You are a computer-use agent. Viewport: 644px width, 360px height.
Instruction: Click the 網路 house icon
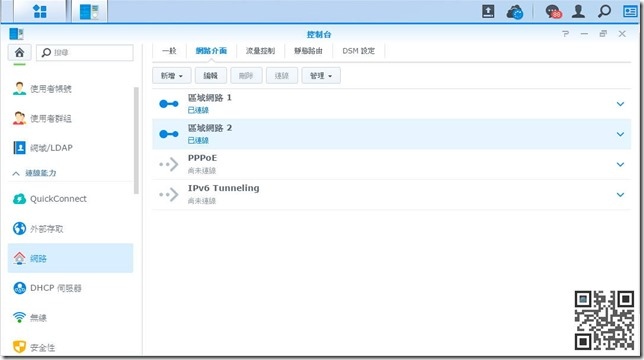[x=19, y=258]
